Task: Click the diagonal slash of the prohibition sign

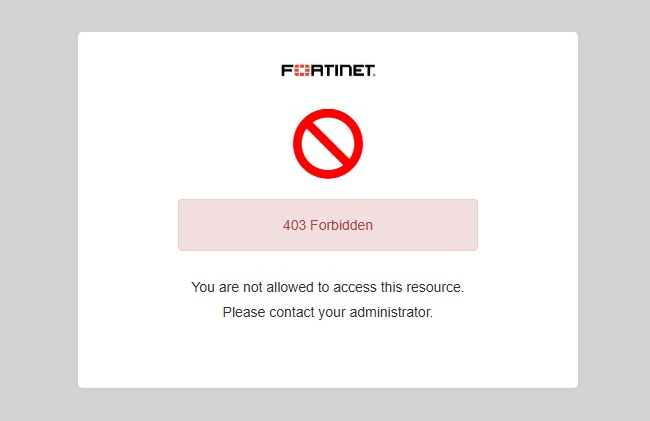Action: point(328,144)
